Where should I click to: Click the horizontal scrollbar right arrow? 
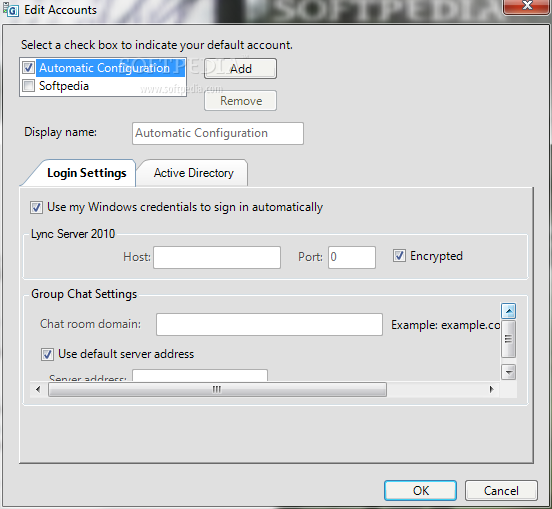491,389
